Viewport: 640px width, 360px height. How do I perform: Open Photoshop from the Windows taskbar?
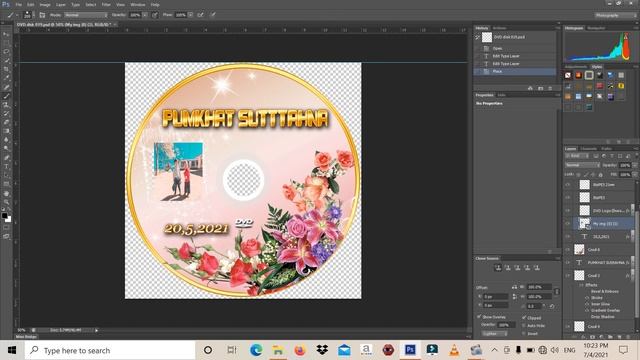tap(410, 350)
